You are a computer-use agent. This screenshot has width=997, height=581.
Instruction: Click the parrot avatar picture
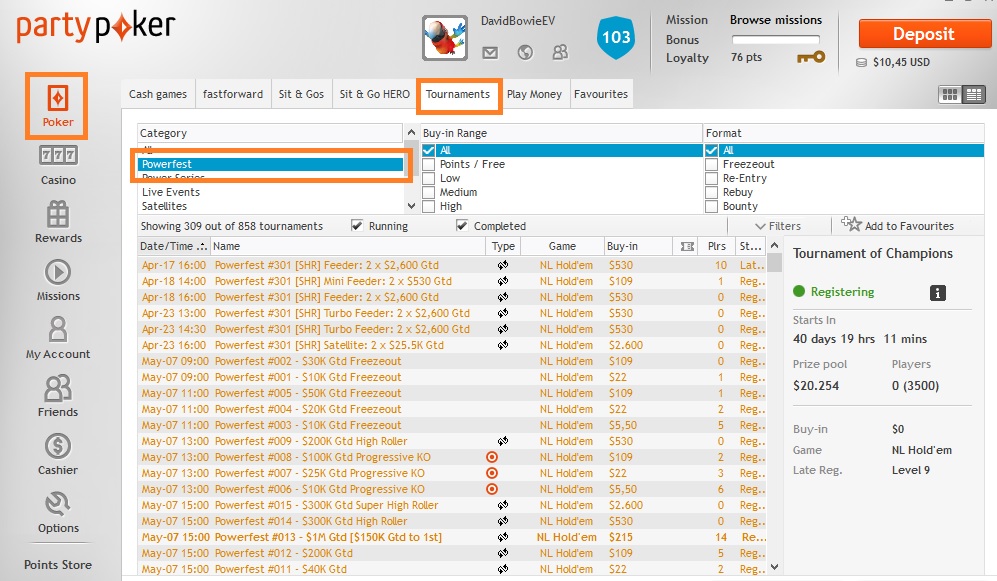(x=445, y=38)
